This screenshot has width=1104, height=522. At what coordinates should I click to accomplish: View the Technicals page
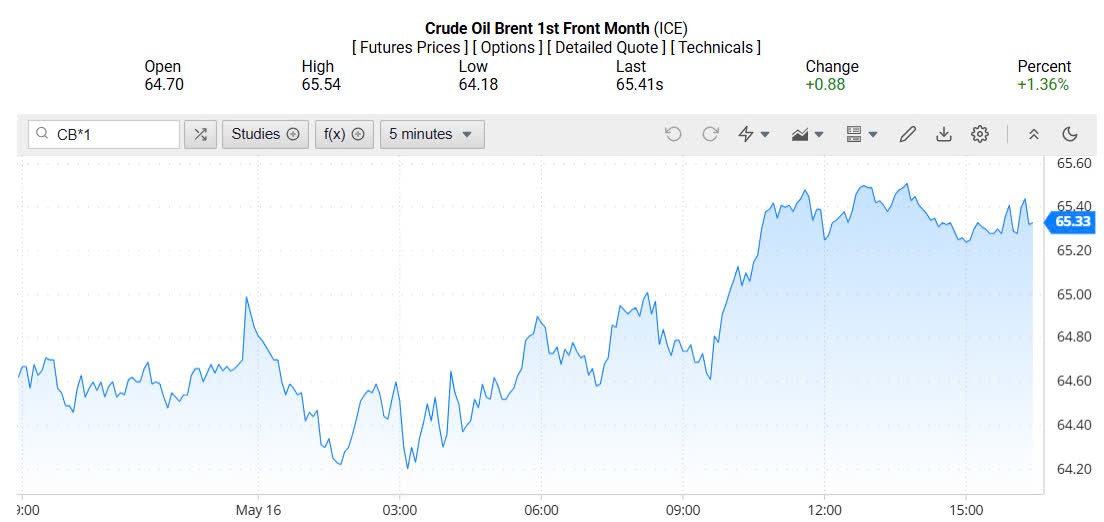715,47
